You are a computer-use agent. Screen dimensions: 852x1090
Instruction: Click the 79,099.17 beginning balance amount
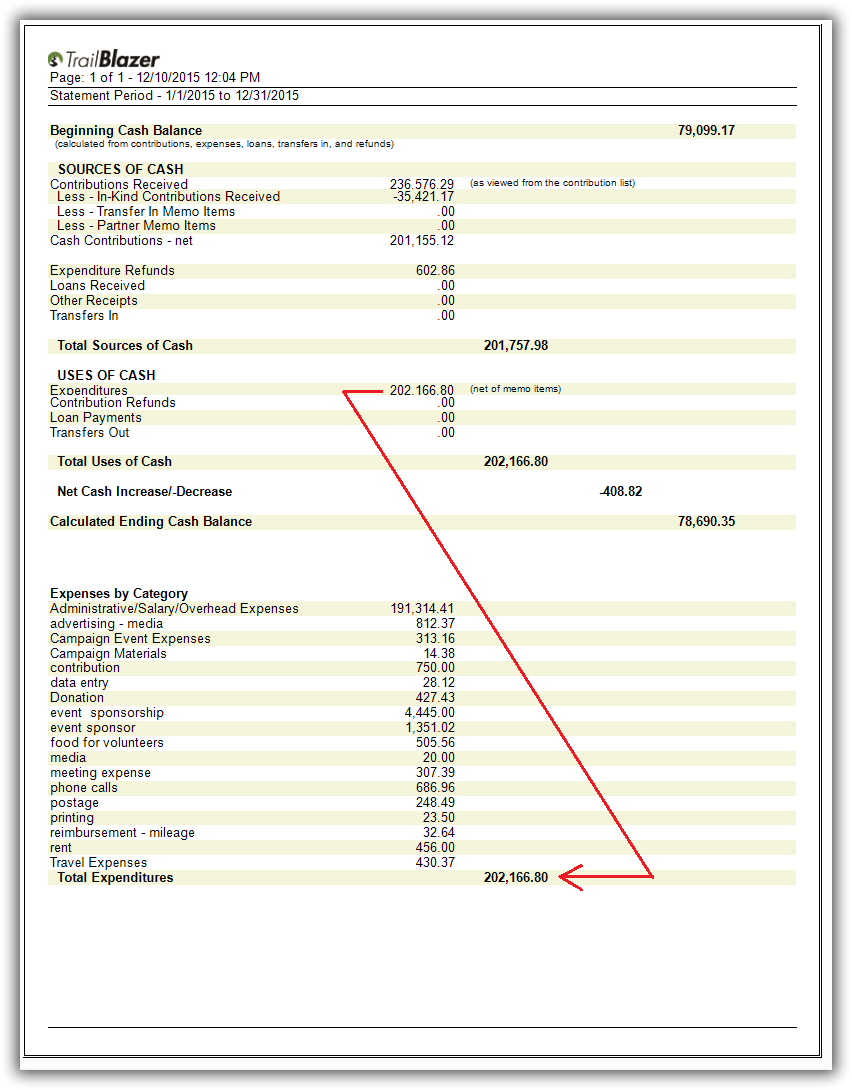click(x=706, y=131)
